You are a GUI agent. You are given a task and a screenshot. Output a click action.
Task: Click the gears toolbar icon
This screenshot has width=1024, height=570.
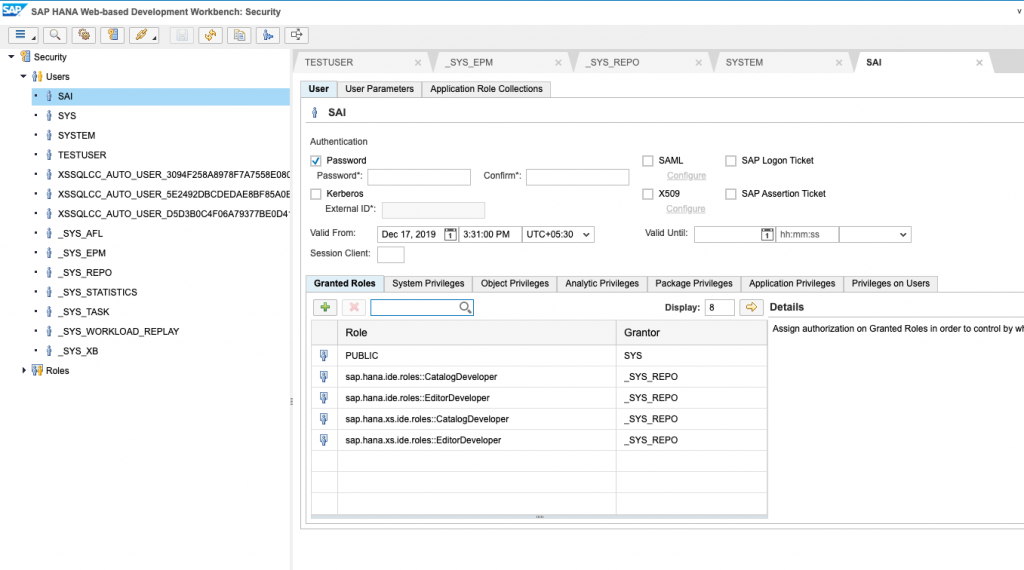point(84,35)
